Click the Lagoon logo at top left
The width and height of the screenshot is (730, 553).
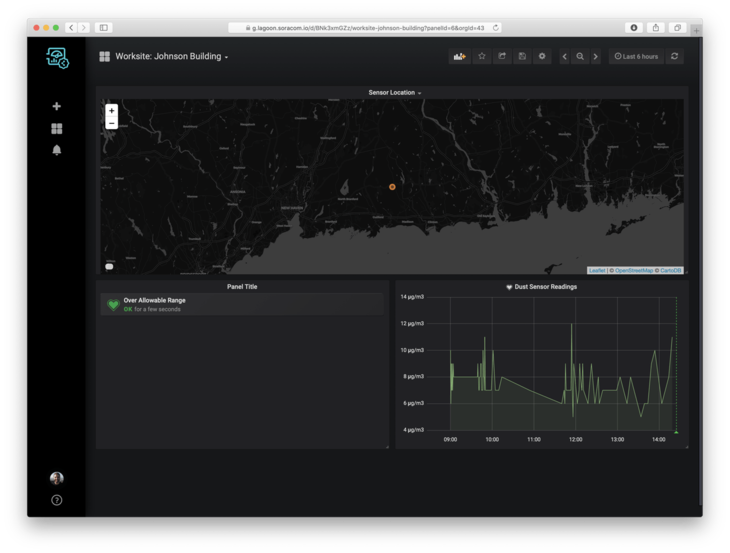[x=57, y=58]
